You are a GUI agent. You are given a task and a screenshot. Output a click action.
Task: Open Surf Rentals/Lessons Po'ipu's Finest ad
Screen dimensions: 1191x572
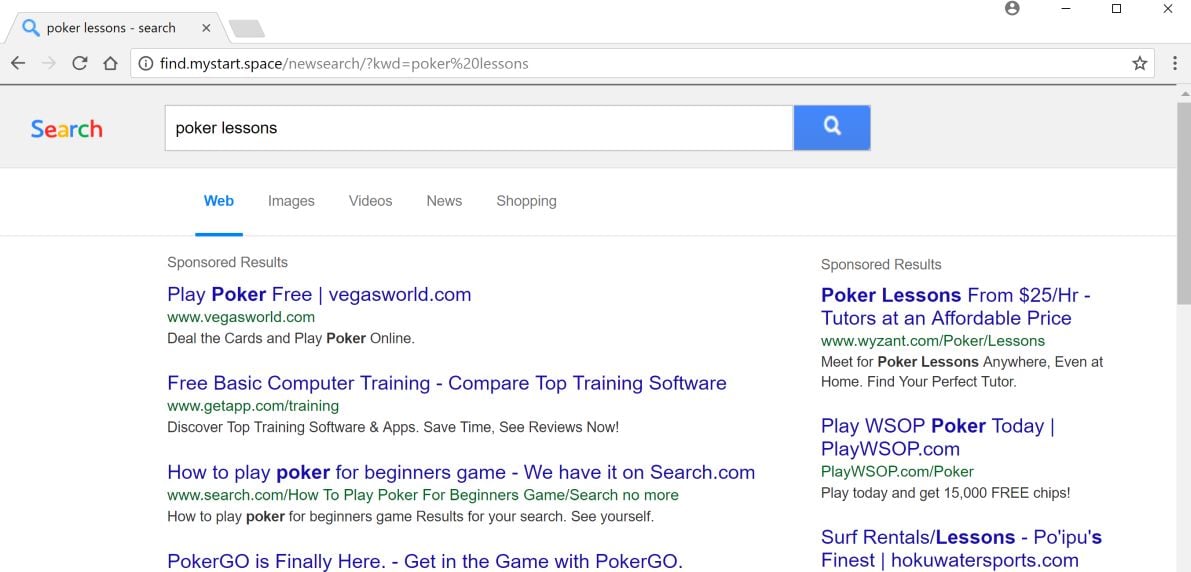point(962,549)
